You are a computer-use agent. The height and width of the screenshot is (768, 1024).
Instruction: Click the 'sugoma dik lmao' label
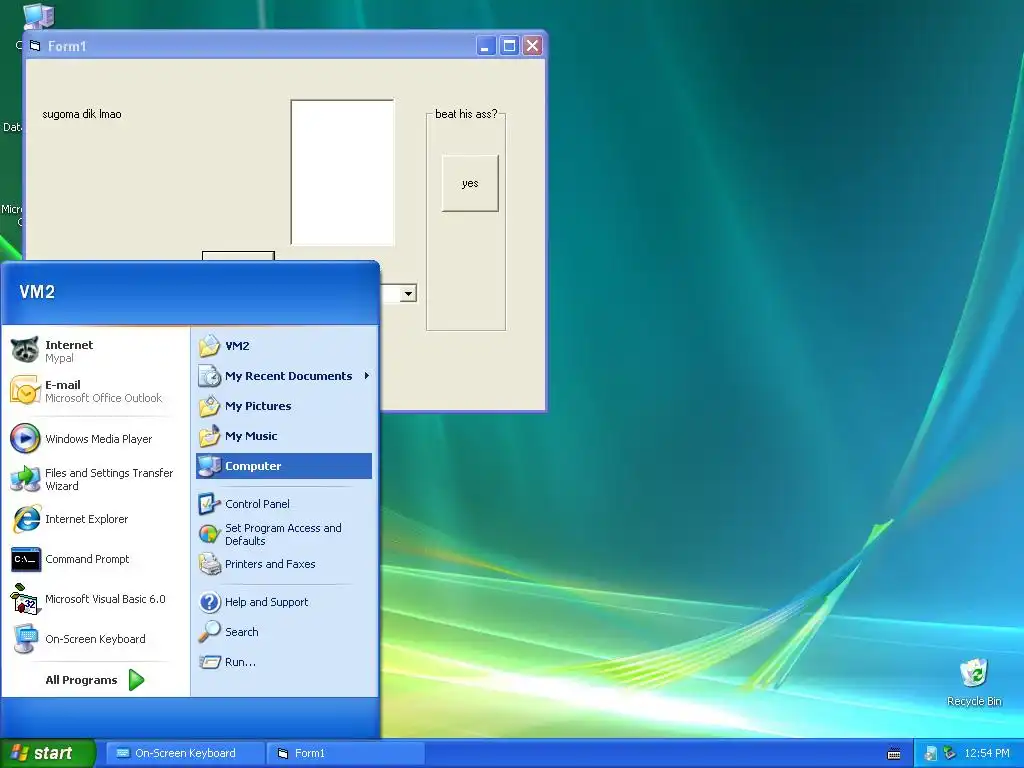click(82, 114)
